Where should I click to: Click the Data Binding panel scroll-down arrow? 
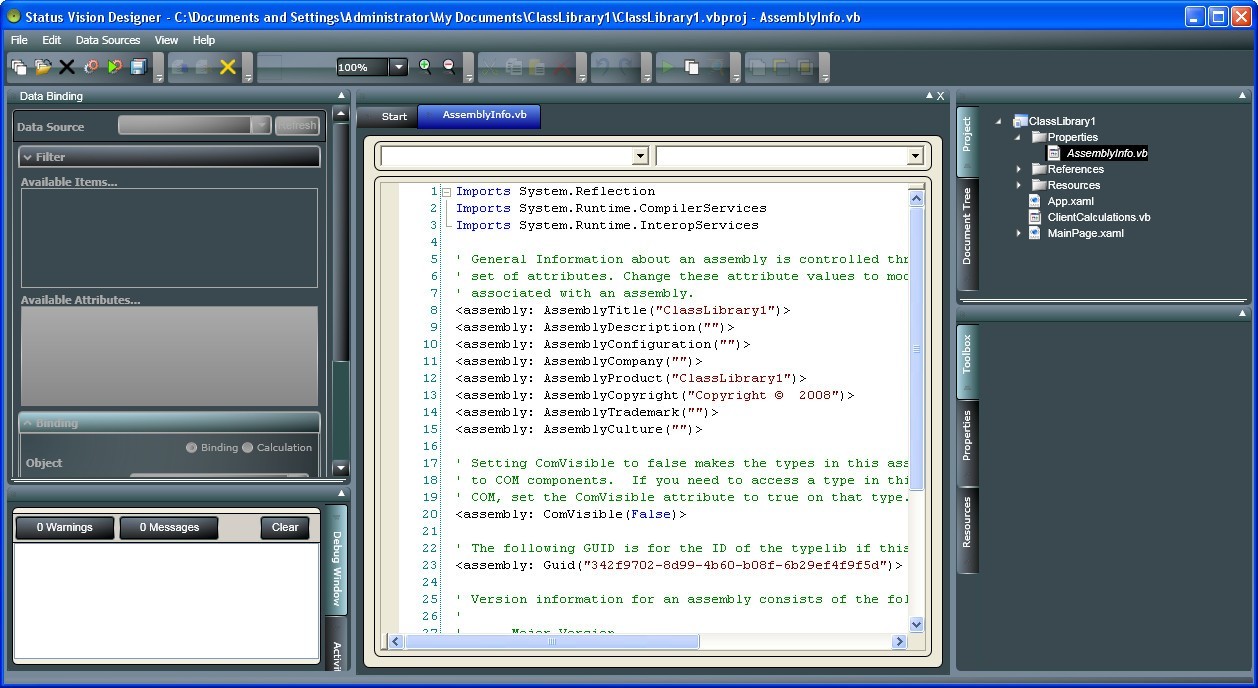tap(340, 467)
